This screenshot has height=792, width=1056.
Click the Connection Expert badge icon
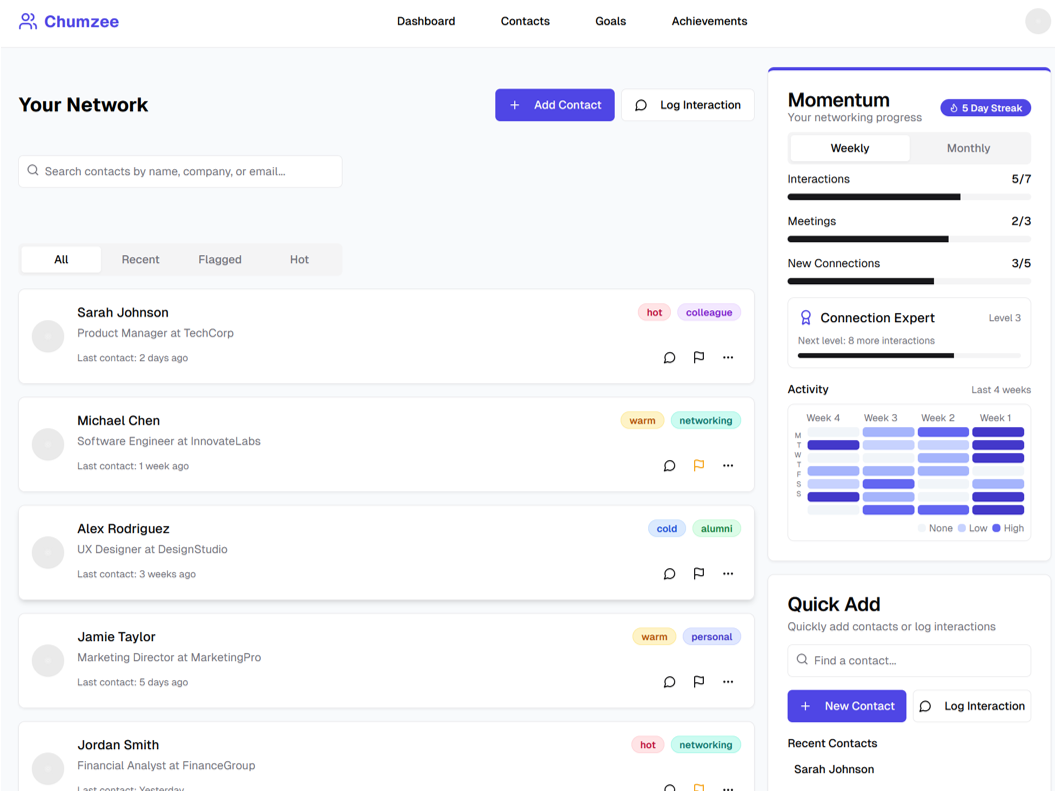pyautogui.click(x=806, y=318)
